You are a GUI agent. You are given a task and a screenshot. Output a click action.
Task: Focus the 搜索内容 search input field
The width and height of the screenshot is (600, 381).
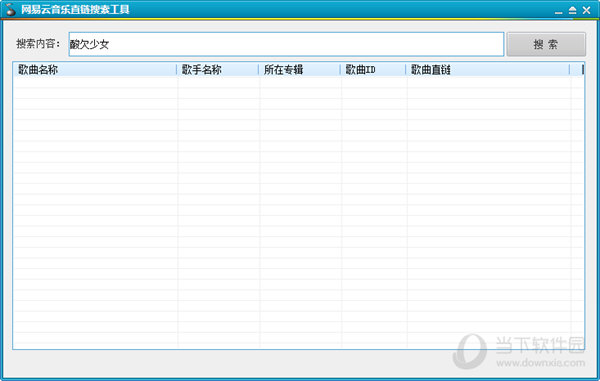point(286,44)
